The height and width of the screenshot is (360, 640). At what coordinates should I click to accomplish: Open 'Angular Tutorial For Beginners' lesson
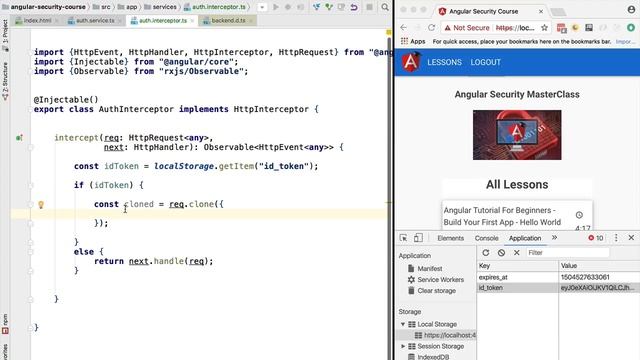tap(502, 216)
